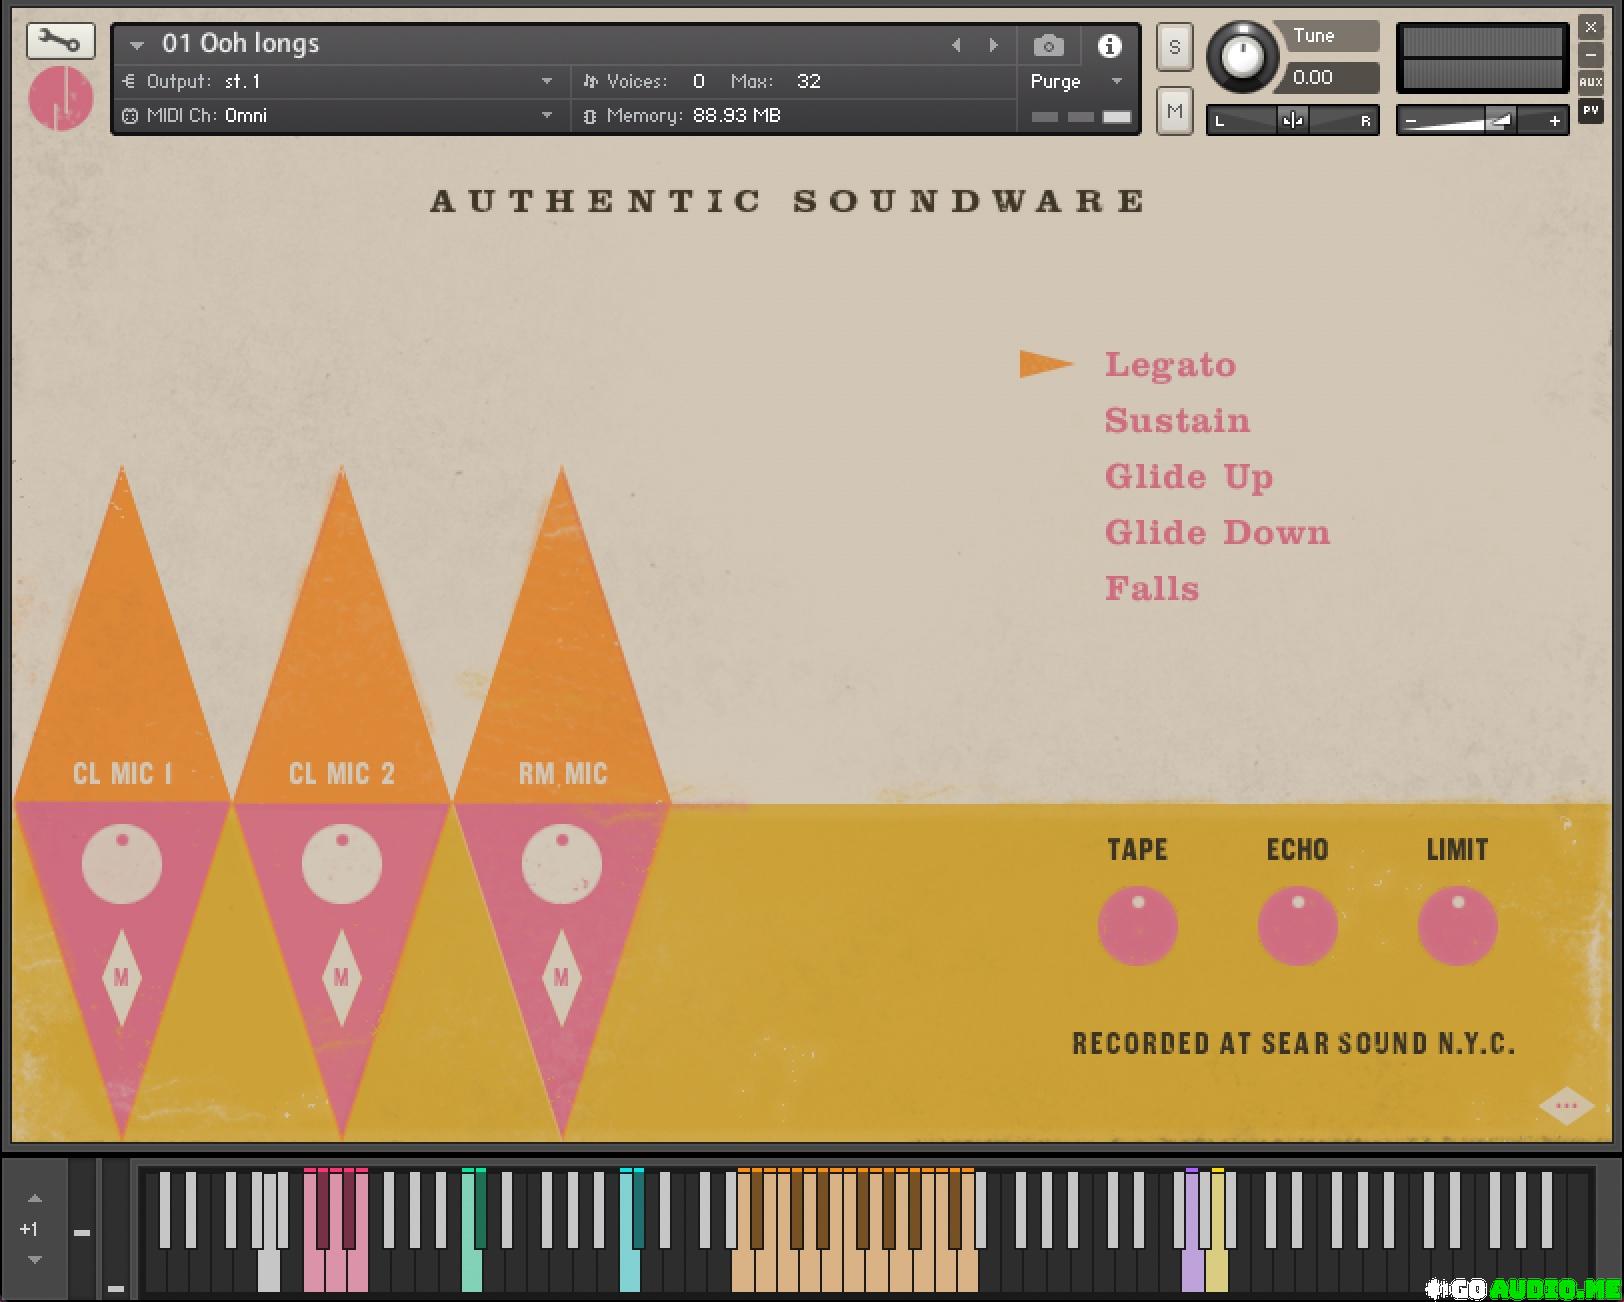The height and width of the screenshot is (1302, 1624).
Task: Choose the Falls articulation
Action: pyautogui.click(x=1151, y=589)
